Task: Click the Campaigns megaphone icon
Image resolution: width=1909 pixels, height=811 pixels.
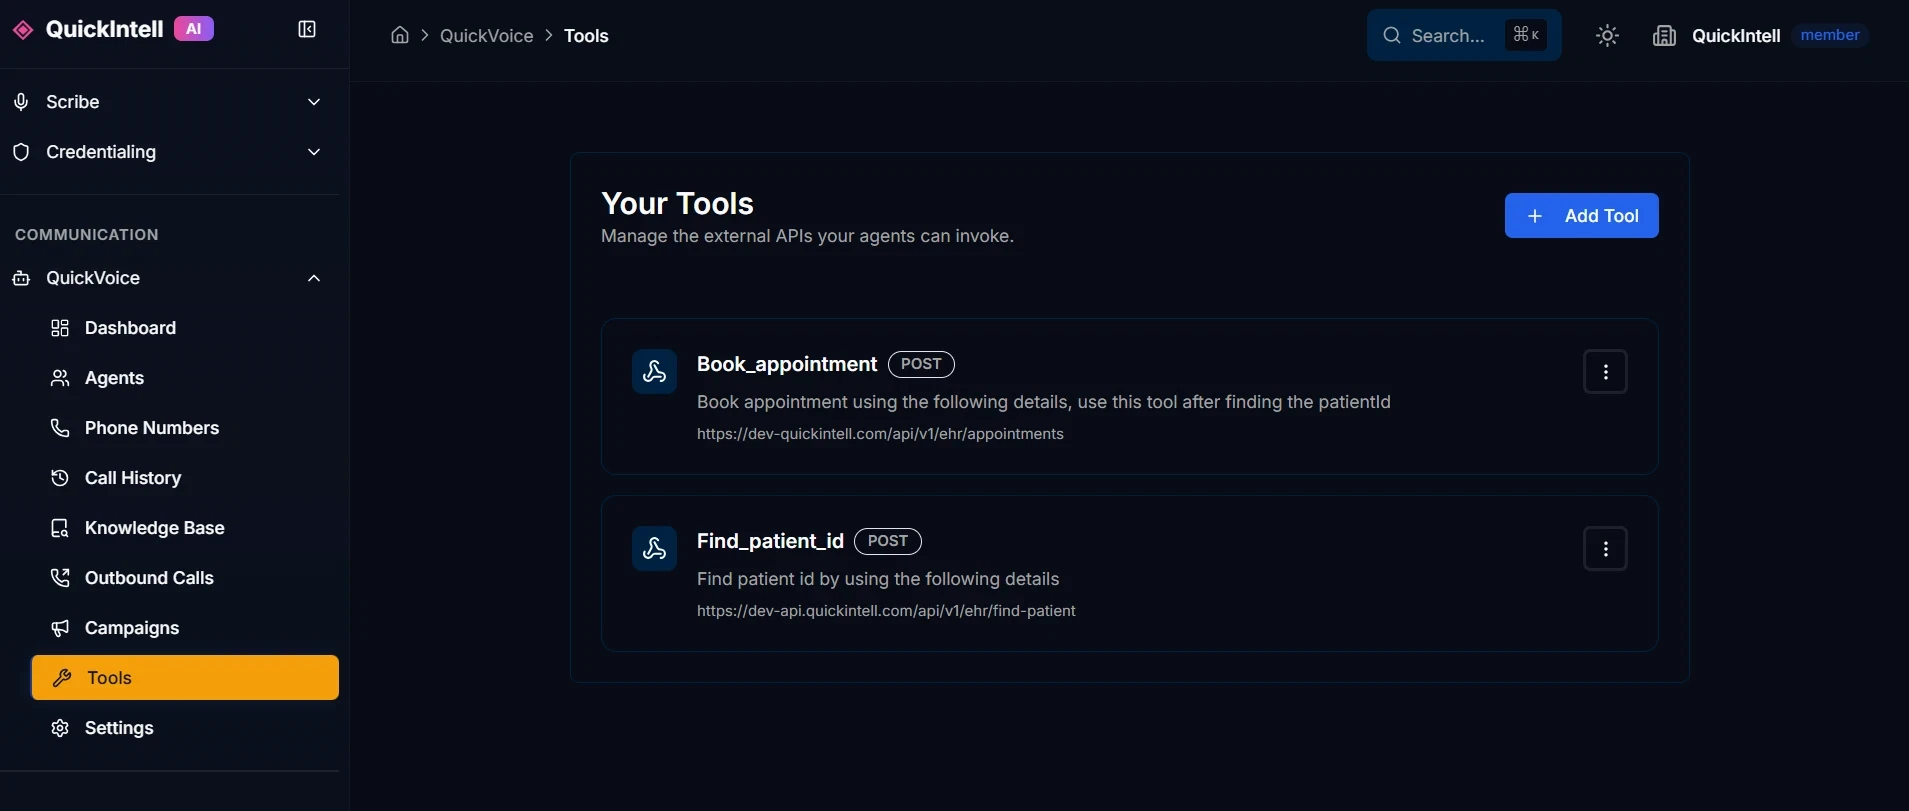Action: [x=60, y=628]
